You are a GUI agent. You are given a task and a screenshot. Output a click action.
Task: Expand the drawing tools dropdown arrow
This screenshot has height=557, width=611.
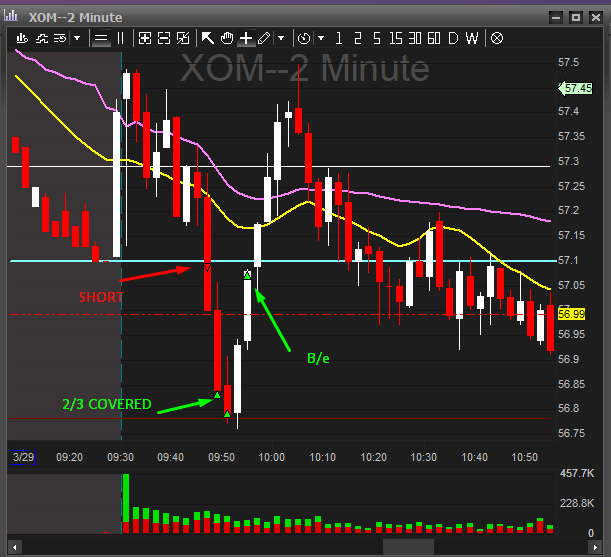[281, 38]
